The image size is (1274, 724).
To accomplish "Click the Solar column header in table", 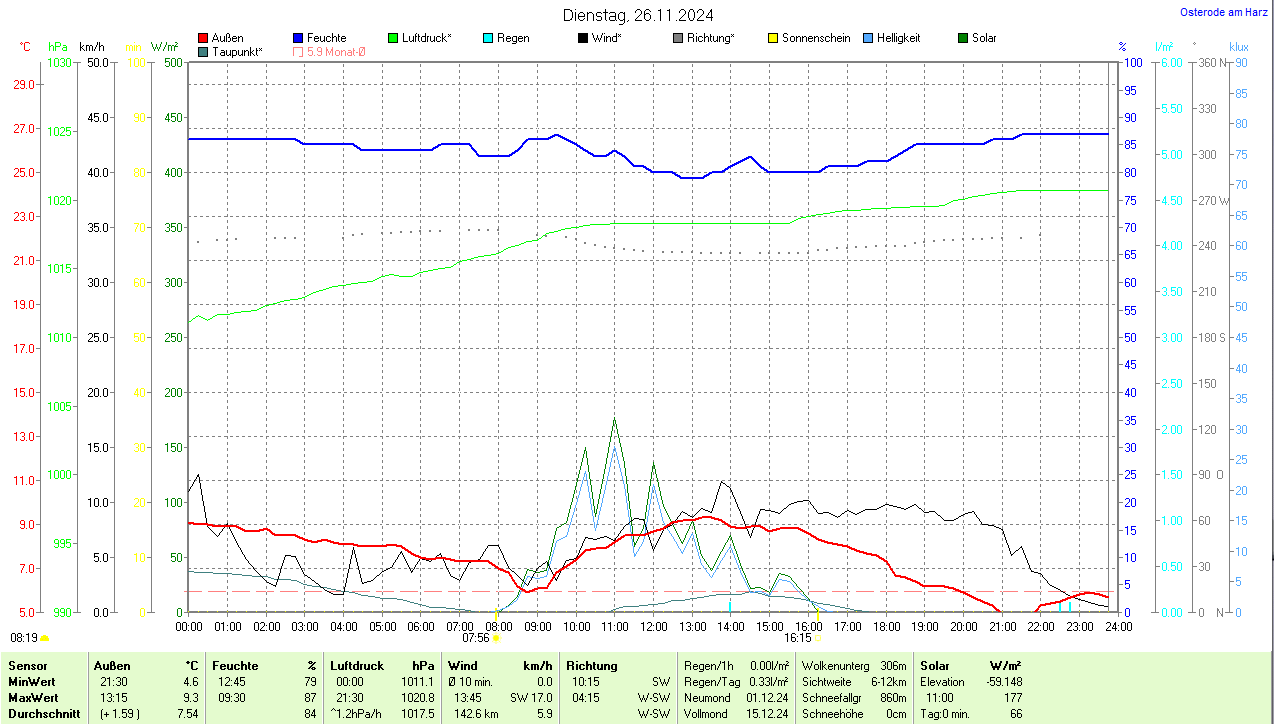I will click(934, 666).
